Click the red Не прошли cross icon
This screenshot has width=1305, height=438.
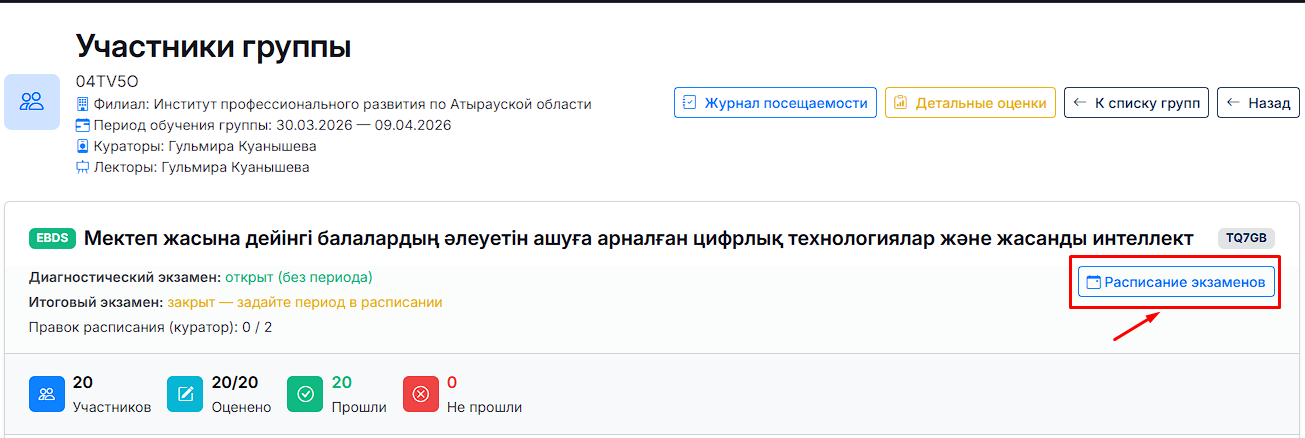tap(421, 394)
